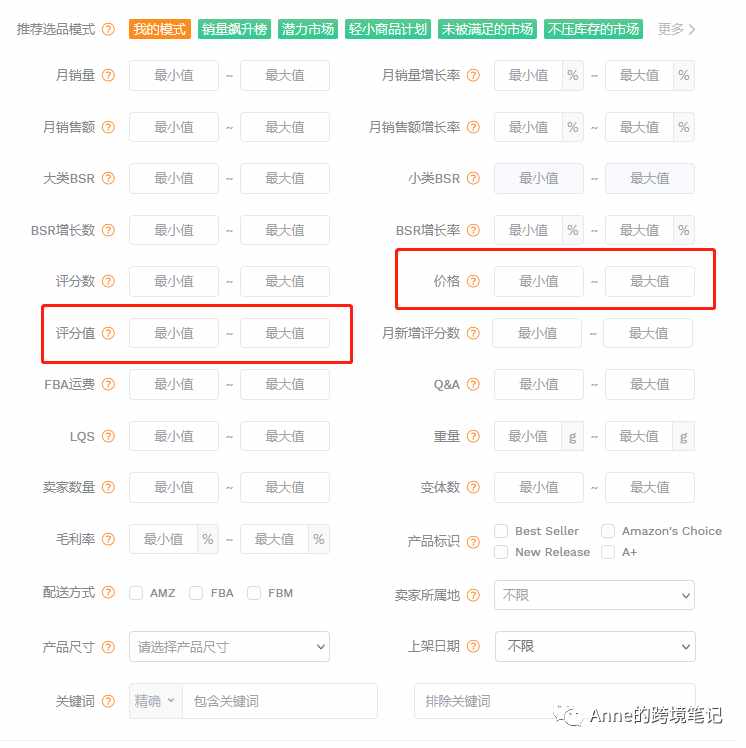The image size is (746, 748).
Task: Open the Q&A help icon
Action: (x=473, y=384)
